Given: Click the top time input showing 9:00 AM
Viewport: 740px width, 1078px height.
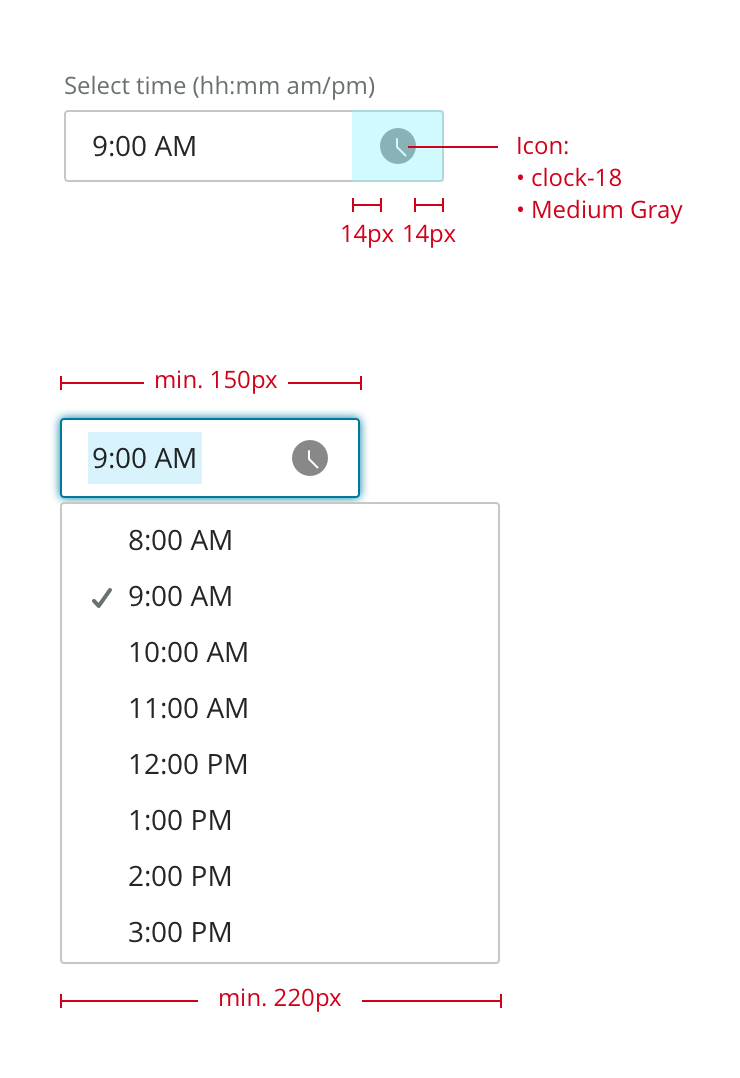Looking at the screenshot, I should click(208, 146).
